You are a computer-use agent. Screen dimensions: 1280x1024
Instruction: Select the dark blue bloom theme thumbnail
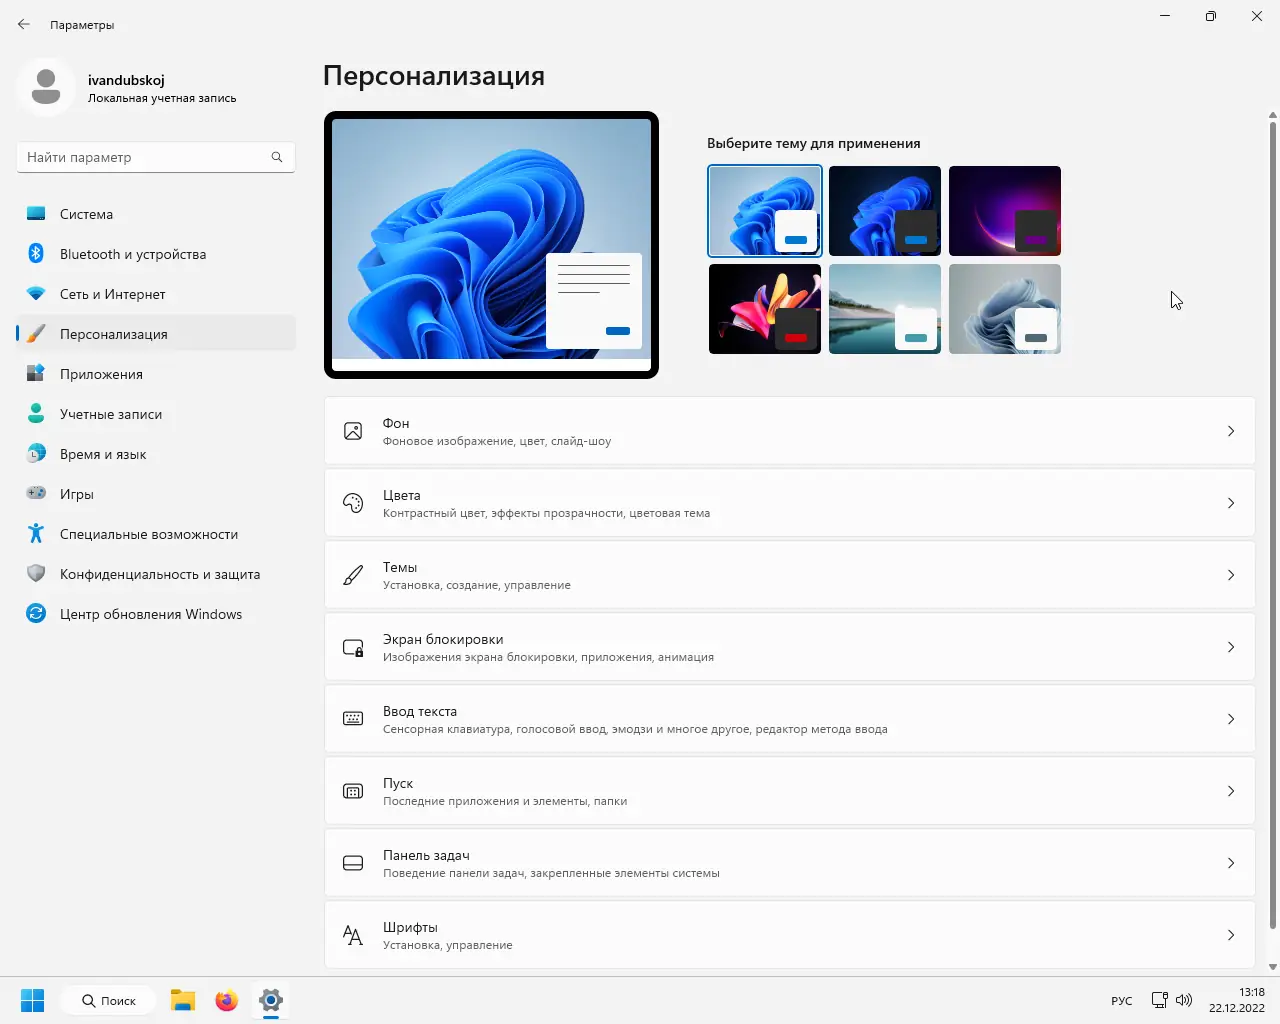click(x=884, y=211)
